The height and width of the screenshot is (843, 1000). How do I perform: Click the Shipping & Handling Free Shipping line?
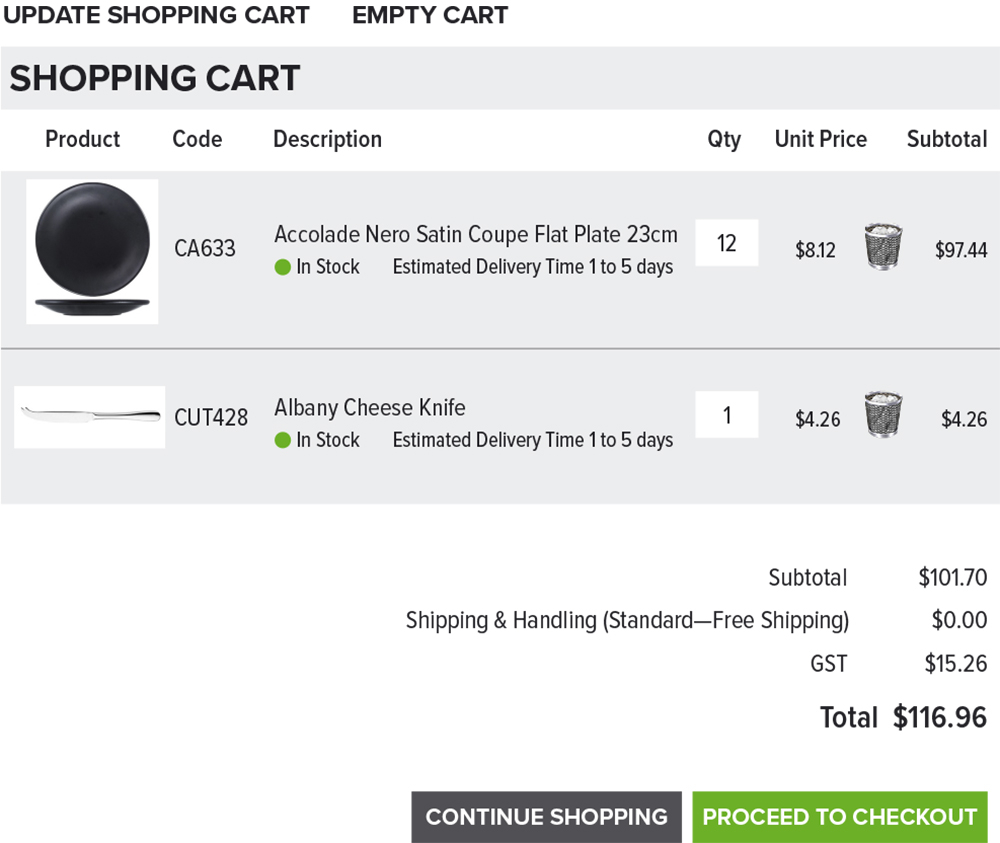point(628,620)
